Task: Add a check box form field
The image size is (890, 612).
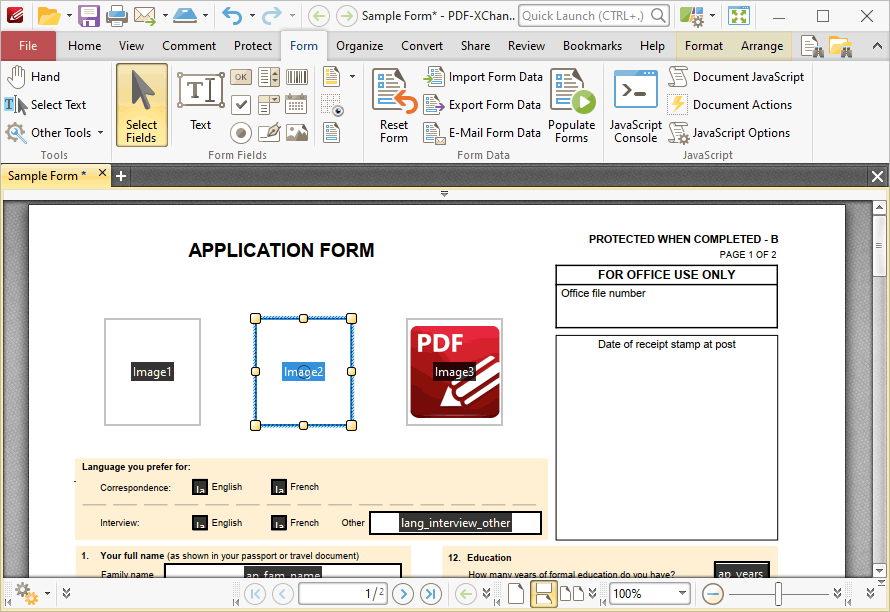Action: point(241,104)
